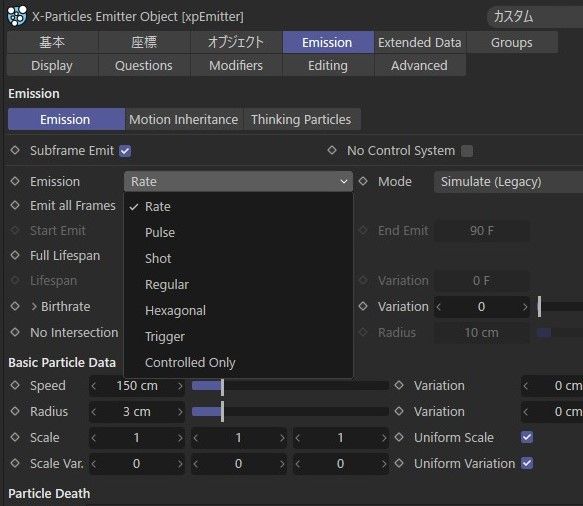Viewport: 583px width, 506px height.
Task: Switch to the Motion Inheritance sub-tab
Action: tap(184, 119)
